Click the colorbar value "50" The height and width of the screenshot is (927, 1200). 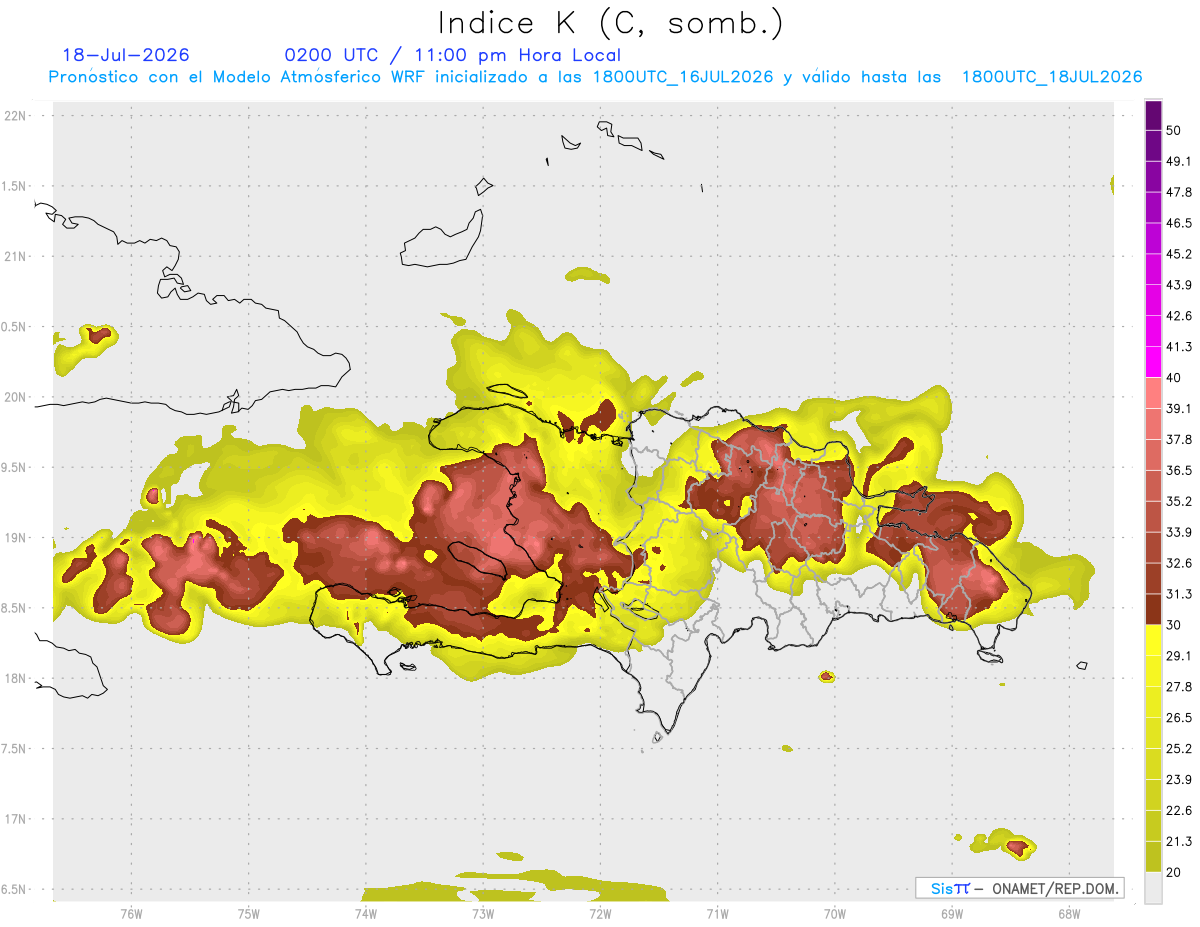pyautogui.click(x=1174, y=130)
